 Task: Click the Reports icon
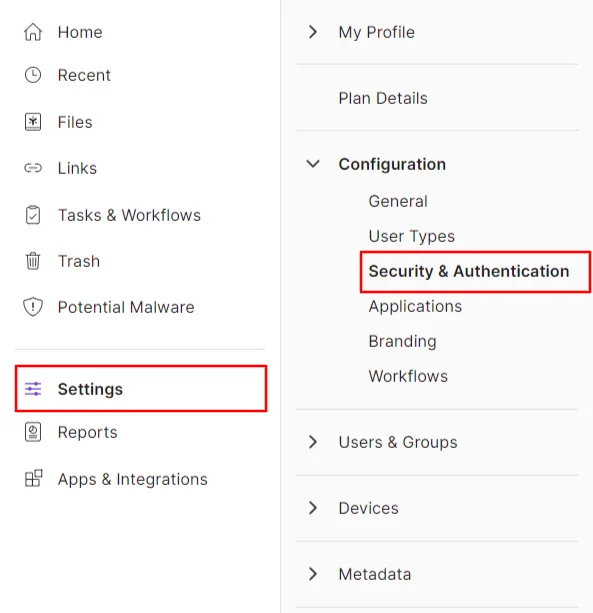[33, 432]
